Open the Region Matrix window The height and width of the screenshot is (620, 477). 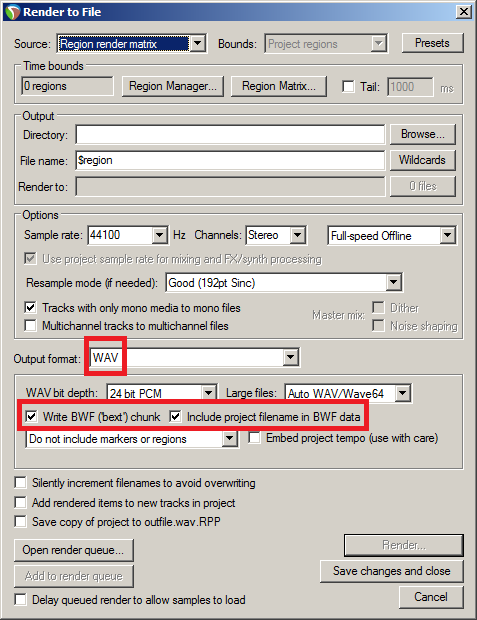point(279,86)
